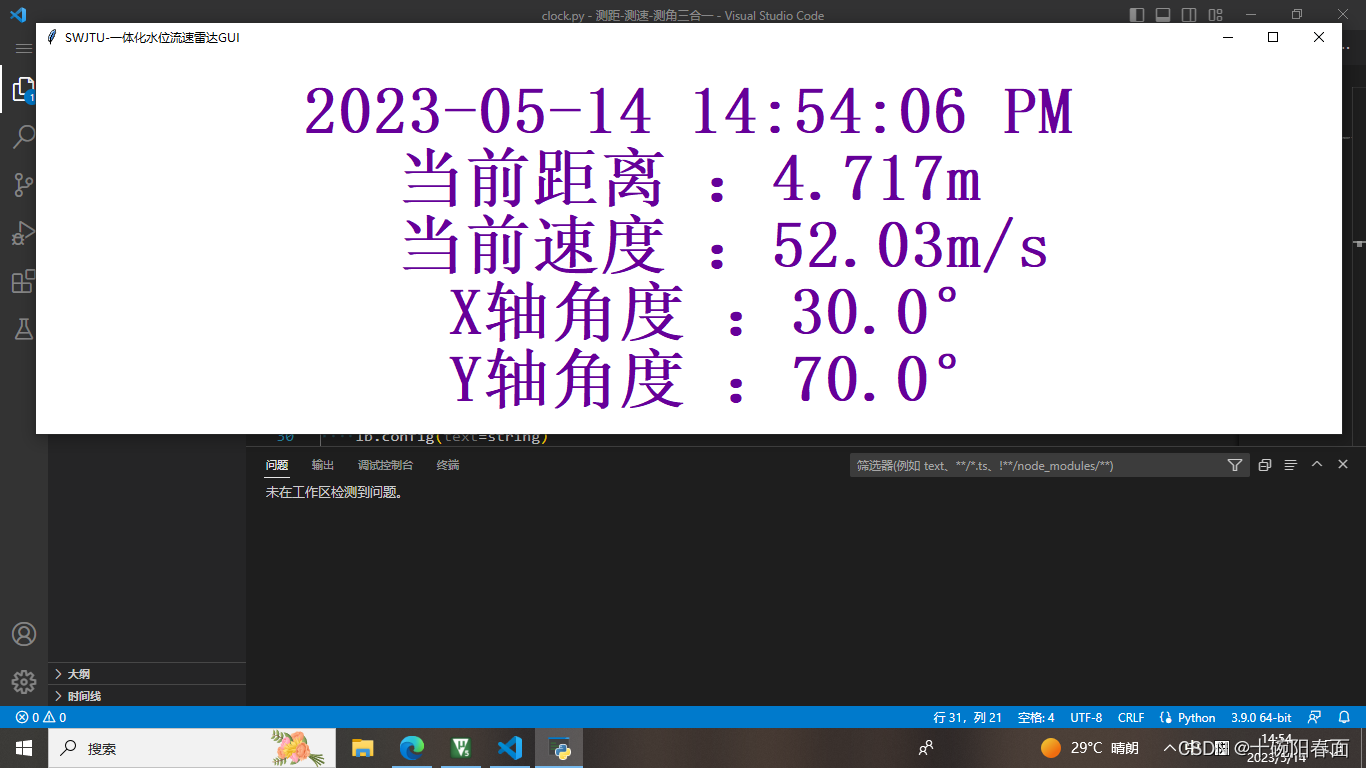
Task: Switch to the 输出 panel tab
Action: 322,464
